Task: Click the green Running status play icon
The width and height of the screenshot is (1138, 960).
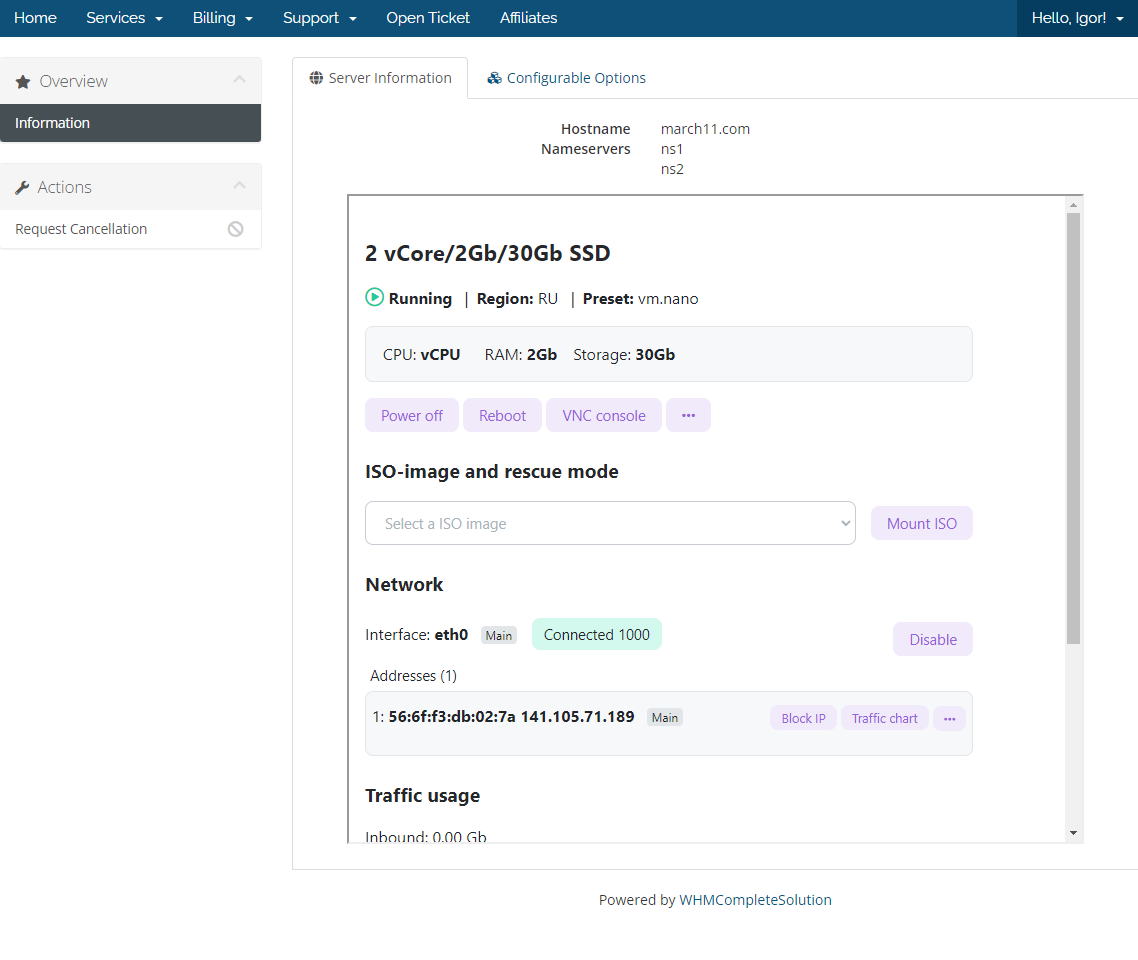Action: pyautogui.click(x=375, y=297)
